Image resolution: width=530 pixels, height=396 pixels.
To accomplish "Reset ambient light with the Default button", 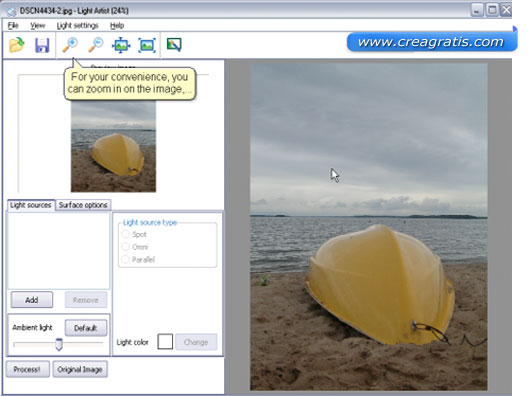I will (x=86, y=328).
